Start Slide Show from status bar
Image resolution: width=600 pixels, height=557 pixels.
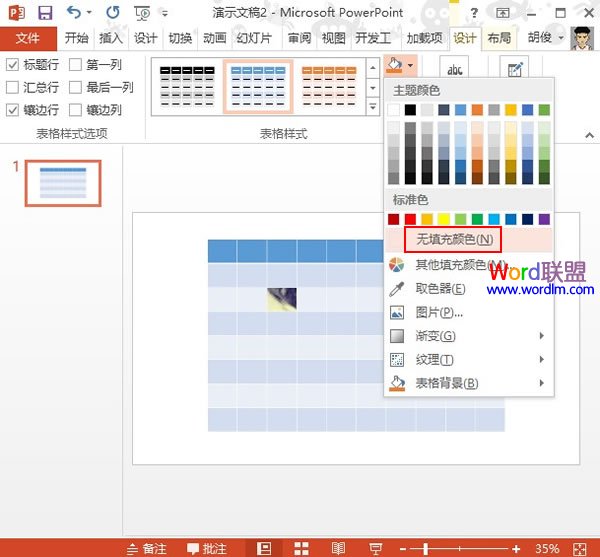[x=375, y=549]
